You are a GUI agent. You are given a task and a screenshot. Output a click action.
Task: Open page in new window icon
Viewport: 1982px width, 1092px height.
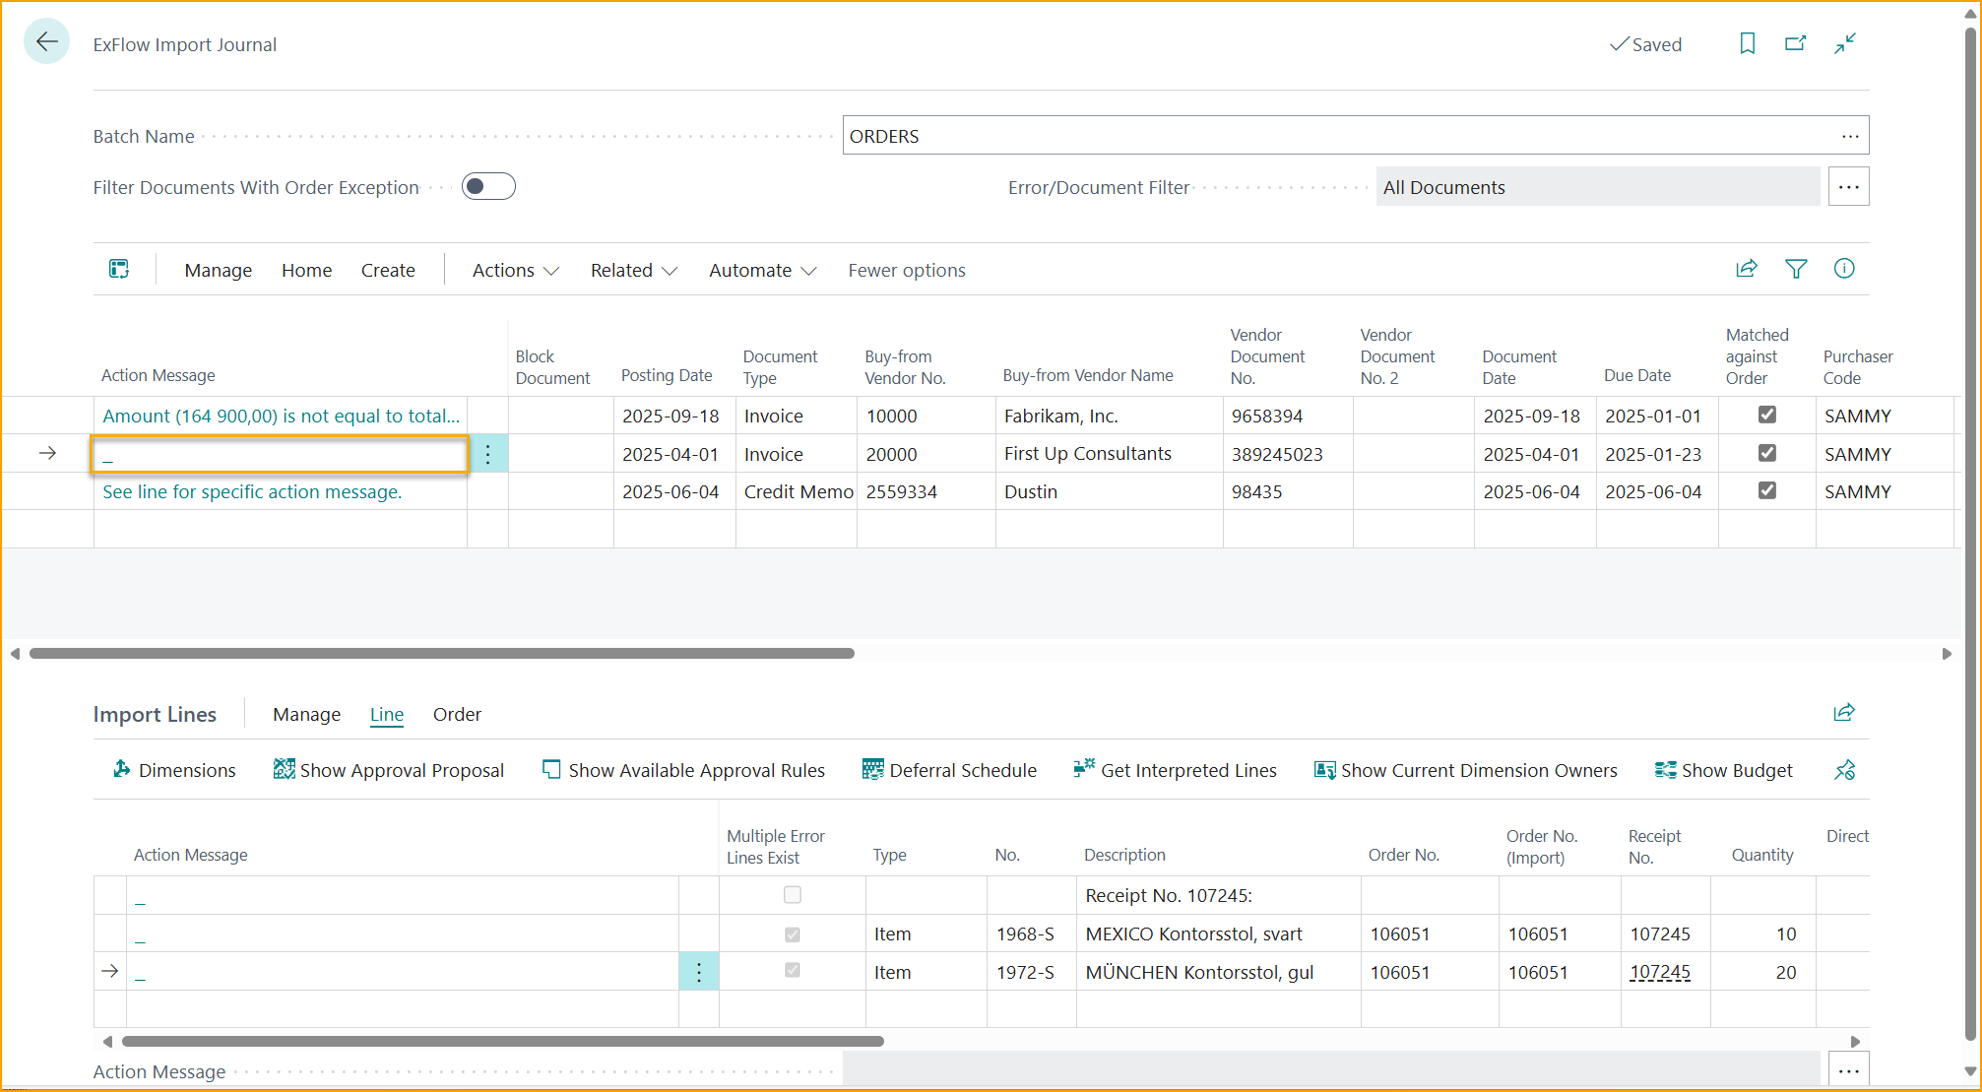[1795, 43]
